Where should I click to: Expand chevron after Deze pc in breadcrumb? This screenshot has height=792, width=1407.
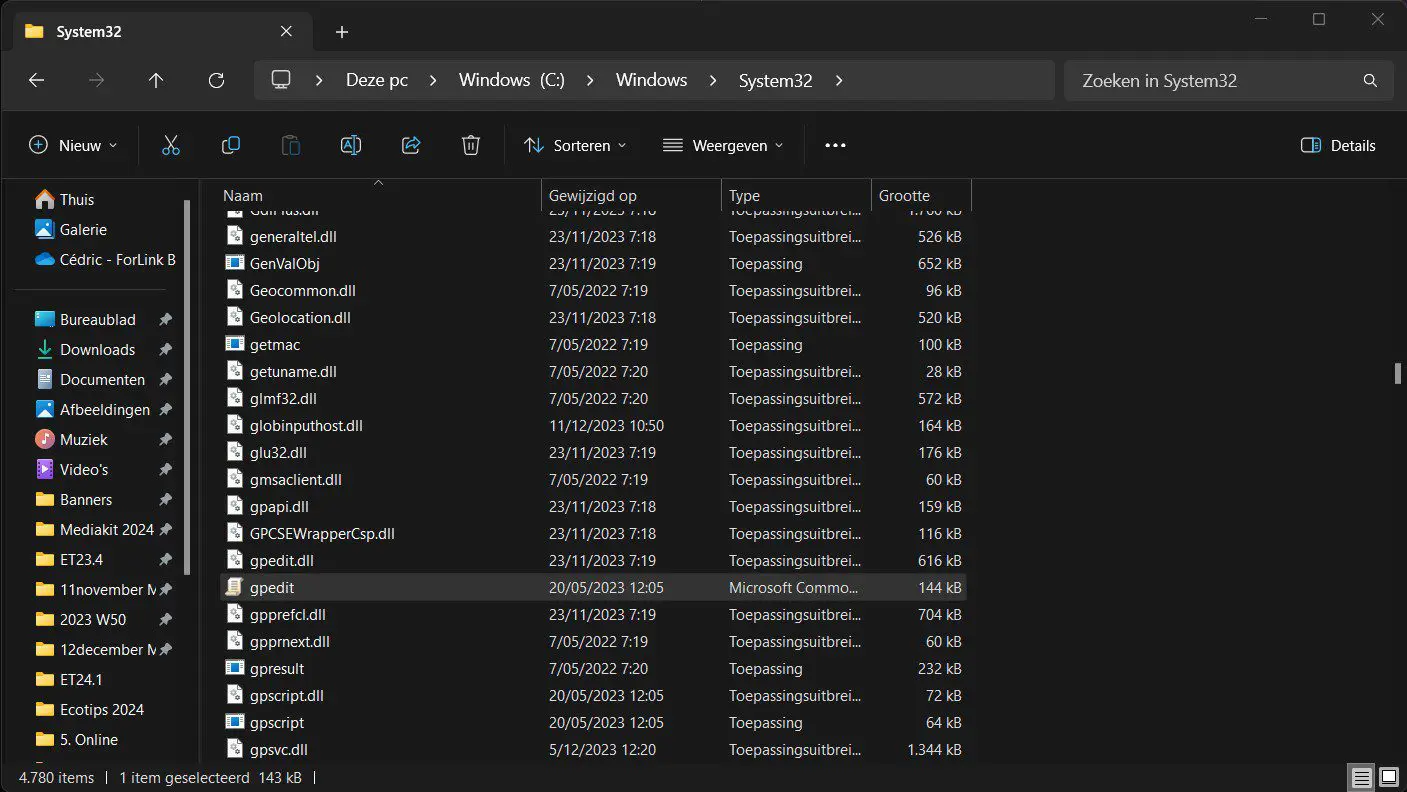point(433,81)
